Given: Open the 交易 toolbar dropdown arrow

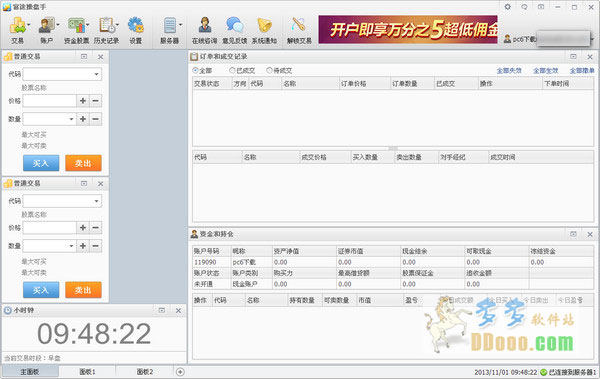Looking at the screenshot, I should [x=29, y=25].
